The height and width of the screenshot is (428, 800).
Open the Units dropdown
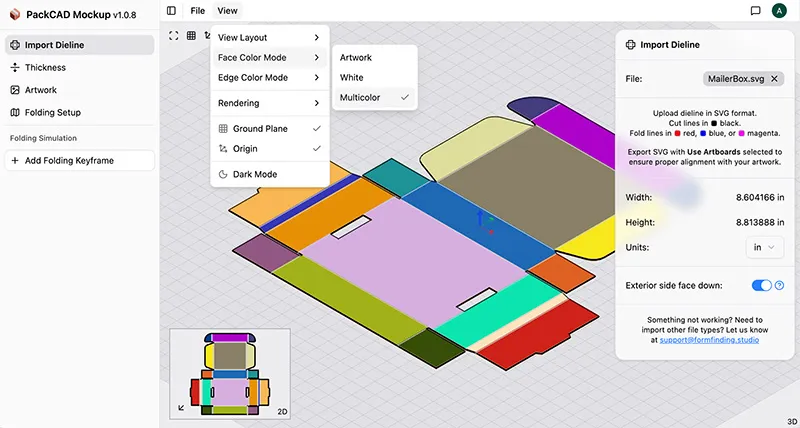(x=765, y=247)
